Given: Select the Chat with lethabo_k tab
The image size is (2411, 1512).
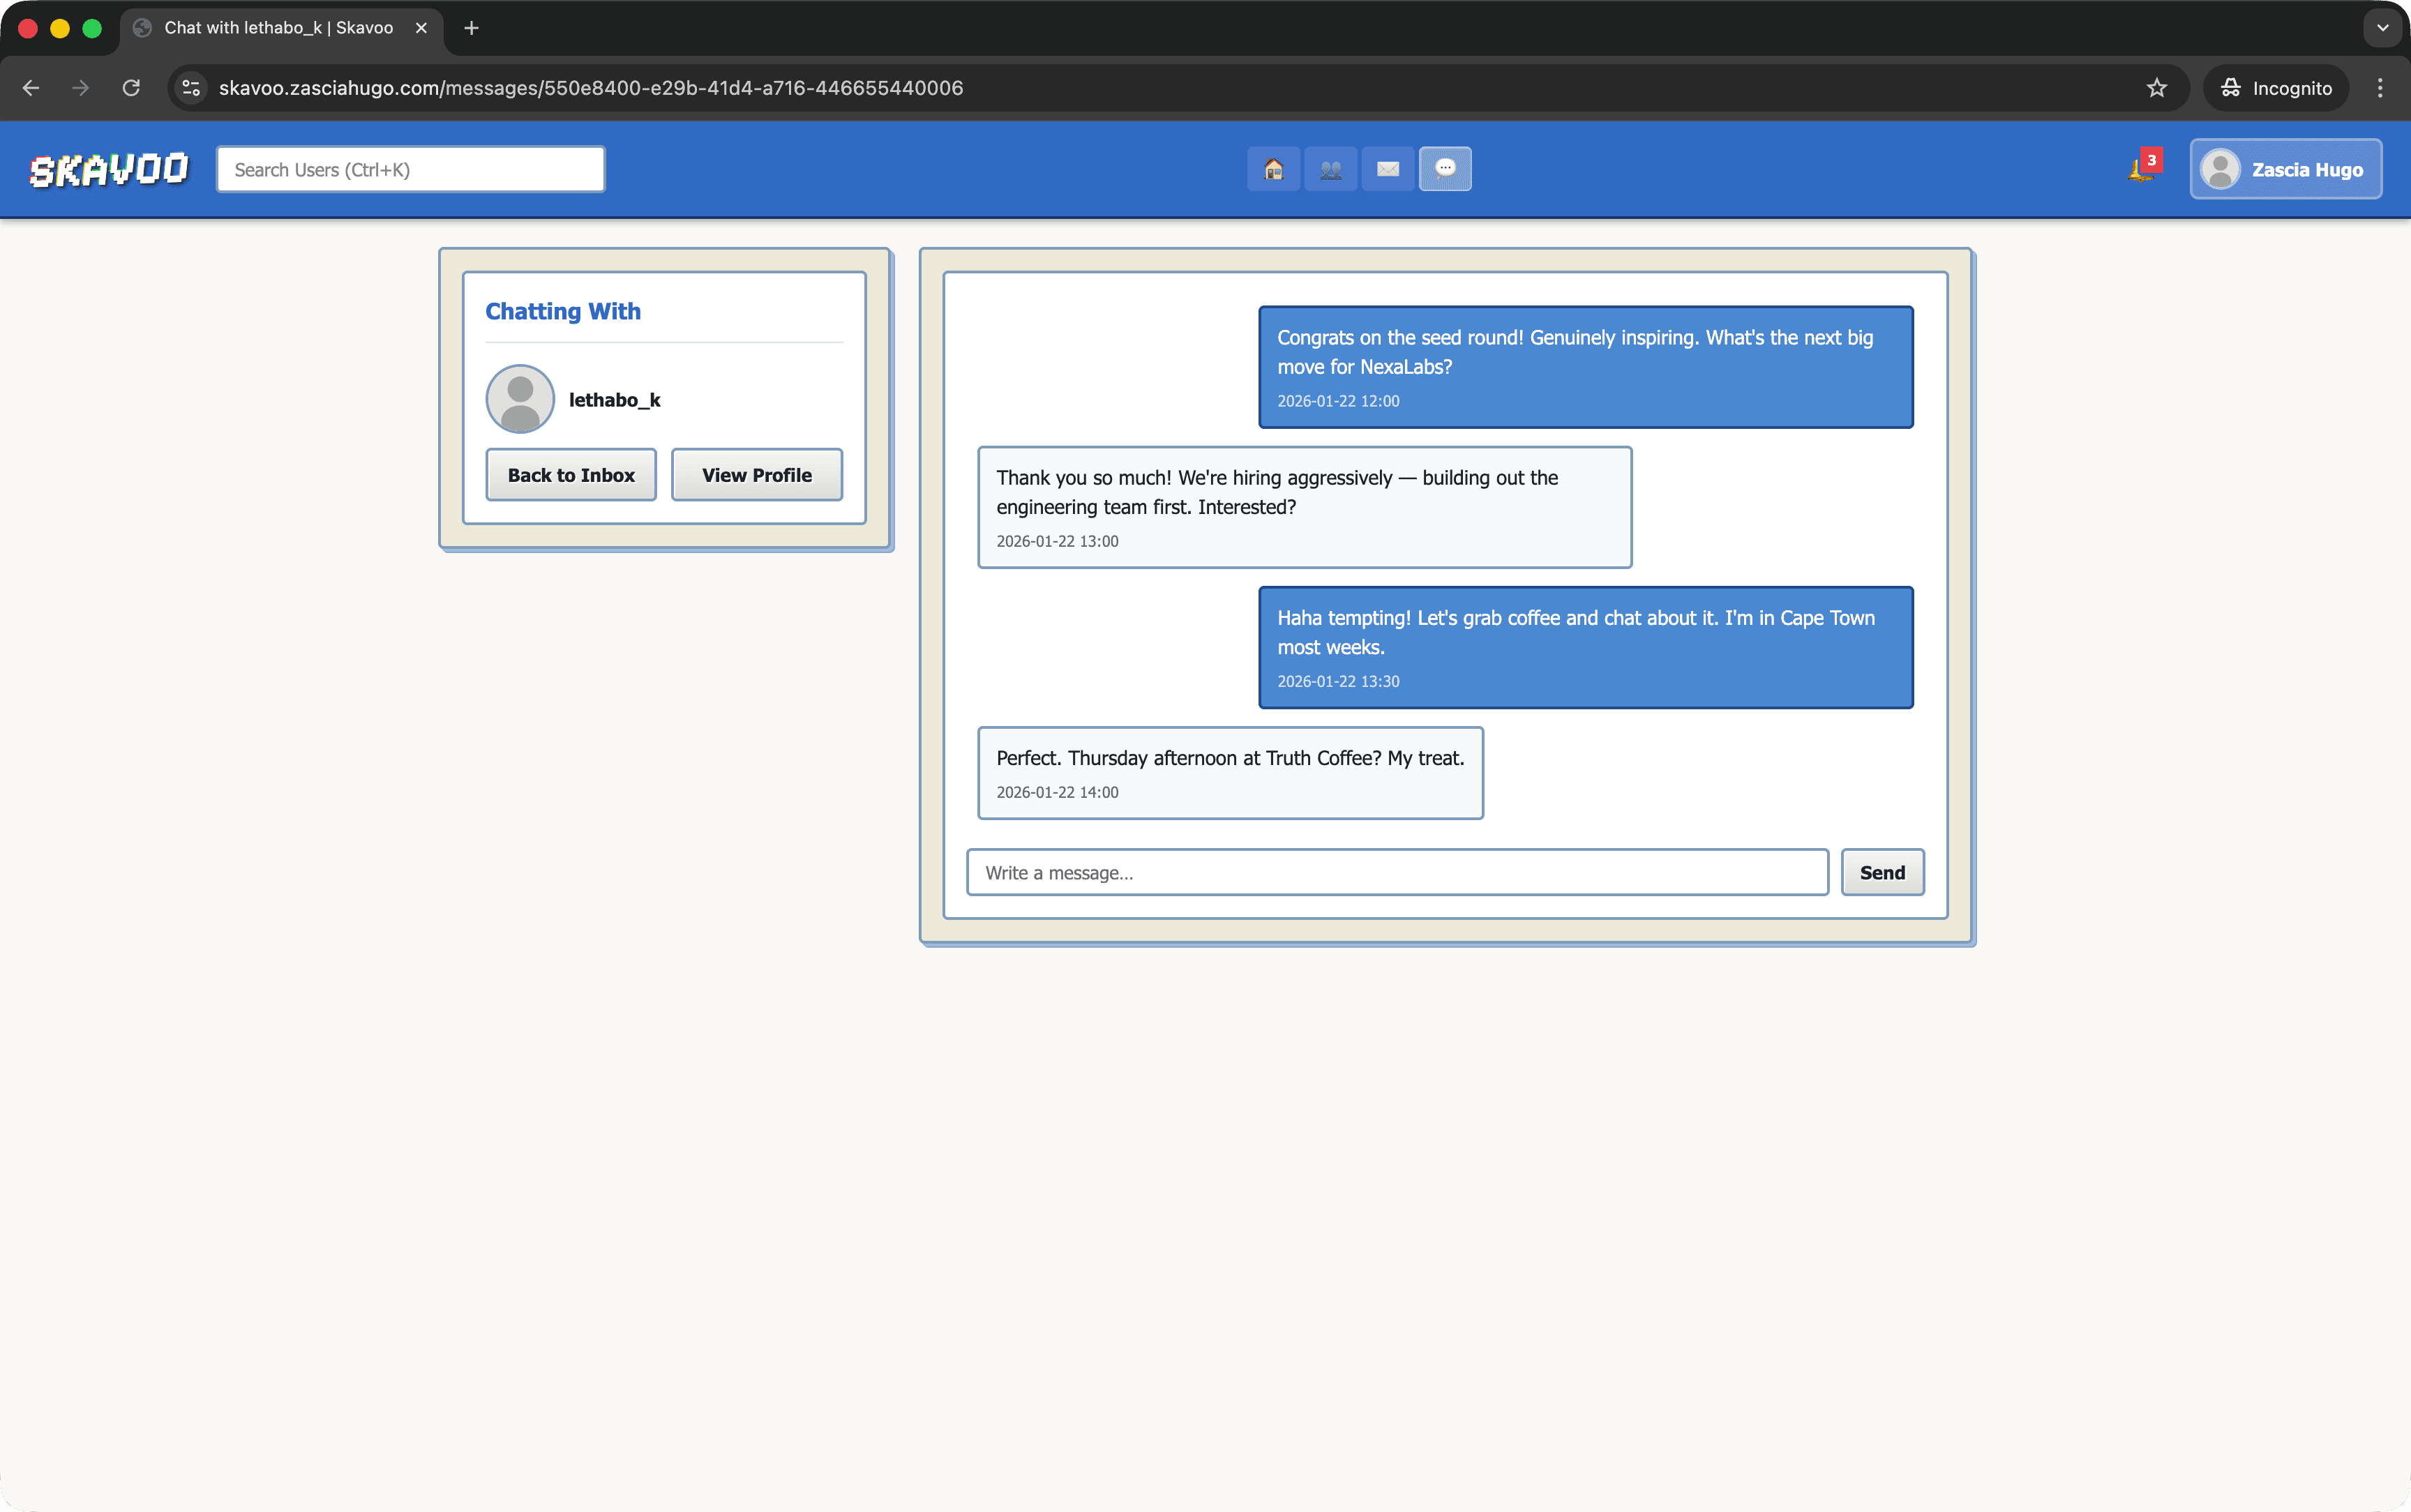Looking at the screenshot, I should [278, 28].
